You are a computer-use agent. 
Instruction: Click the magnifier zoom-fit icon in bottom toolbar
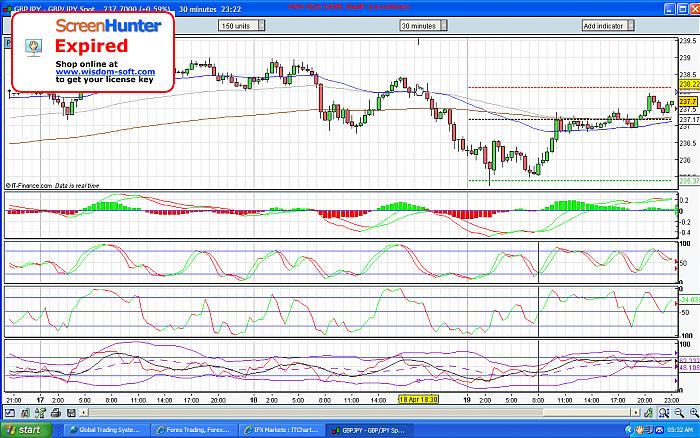[664, 413]
